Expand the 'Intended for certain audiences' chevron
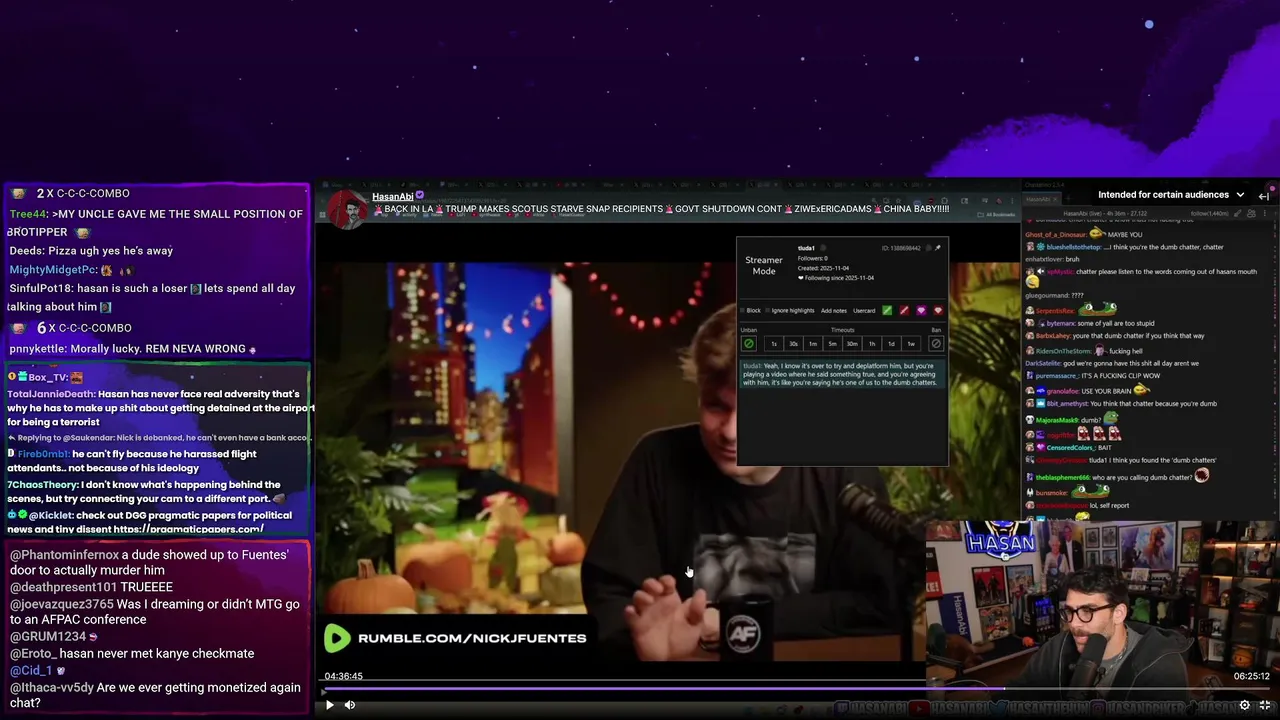The width and height of the screenshot is (1280, 720). pos(1240,195)
